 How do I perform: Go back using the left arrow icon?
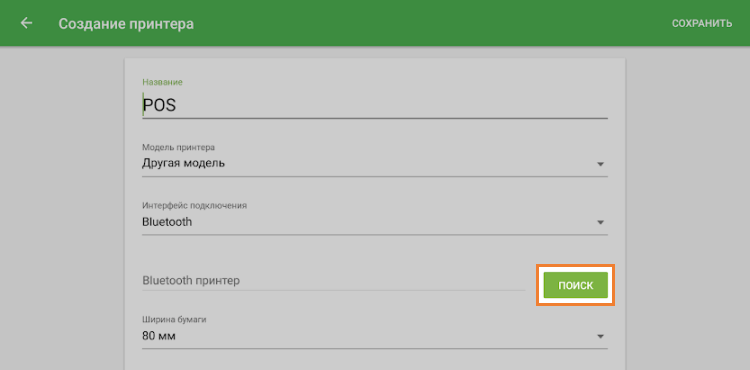tap(26, 23)
